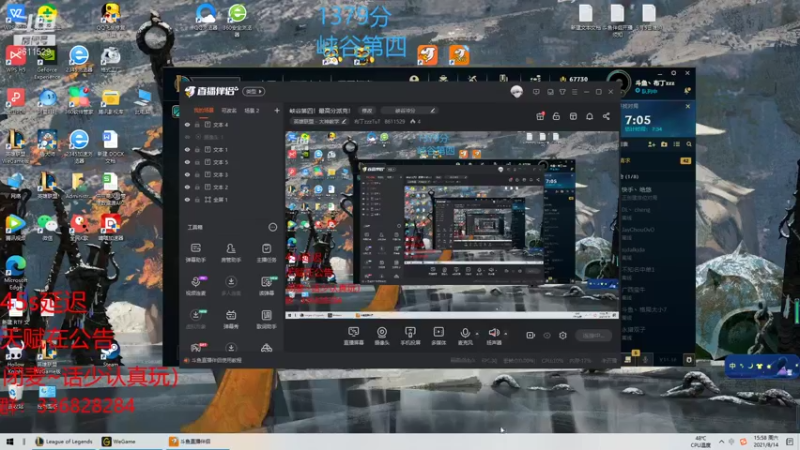The image size is (800, 450).
Task: Open the Microsoft Edge desktop shortcut
Action: (x=15, y=273)
